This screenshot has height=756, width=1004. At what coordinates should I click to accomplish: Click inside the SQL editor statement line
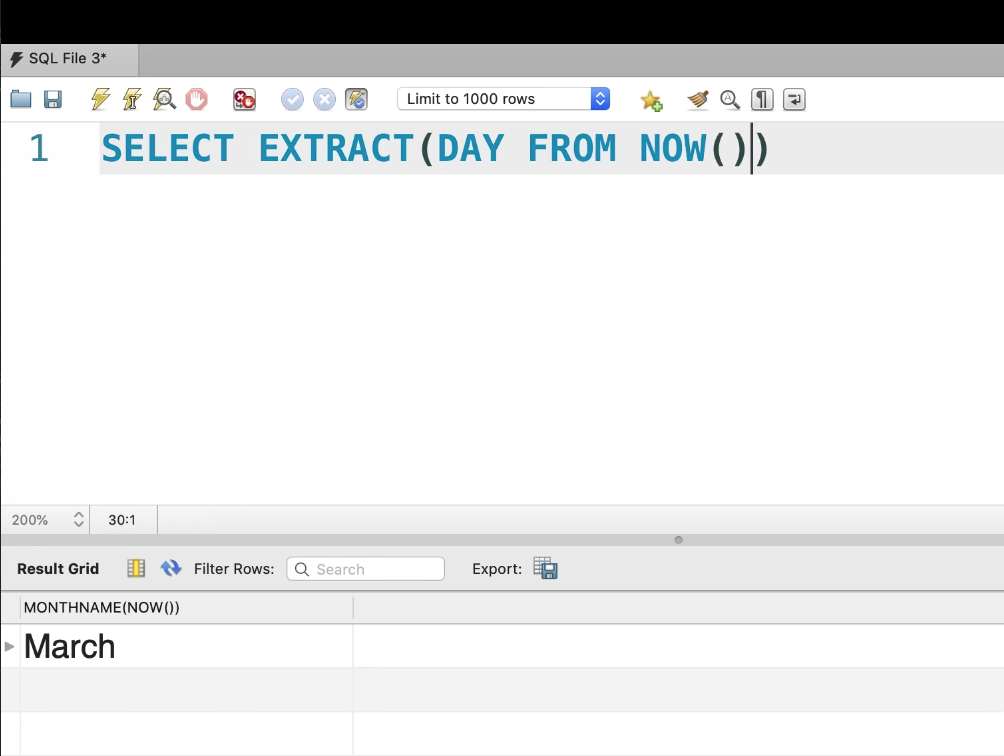(x=551, y=149)
